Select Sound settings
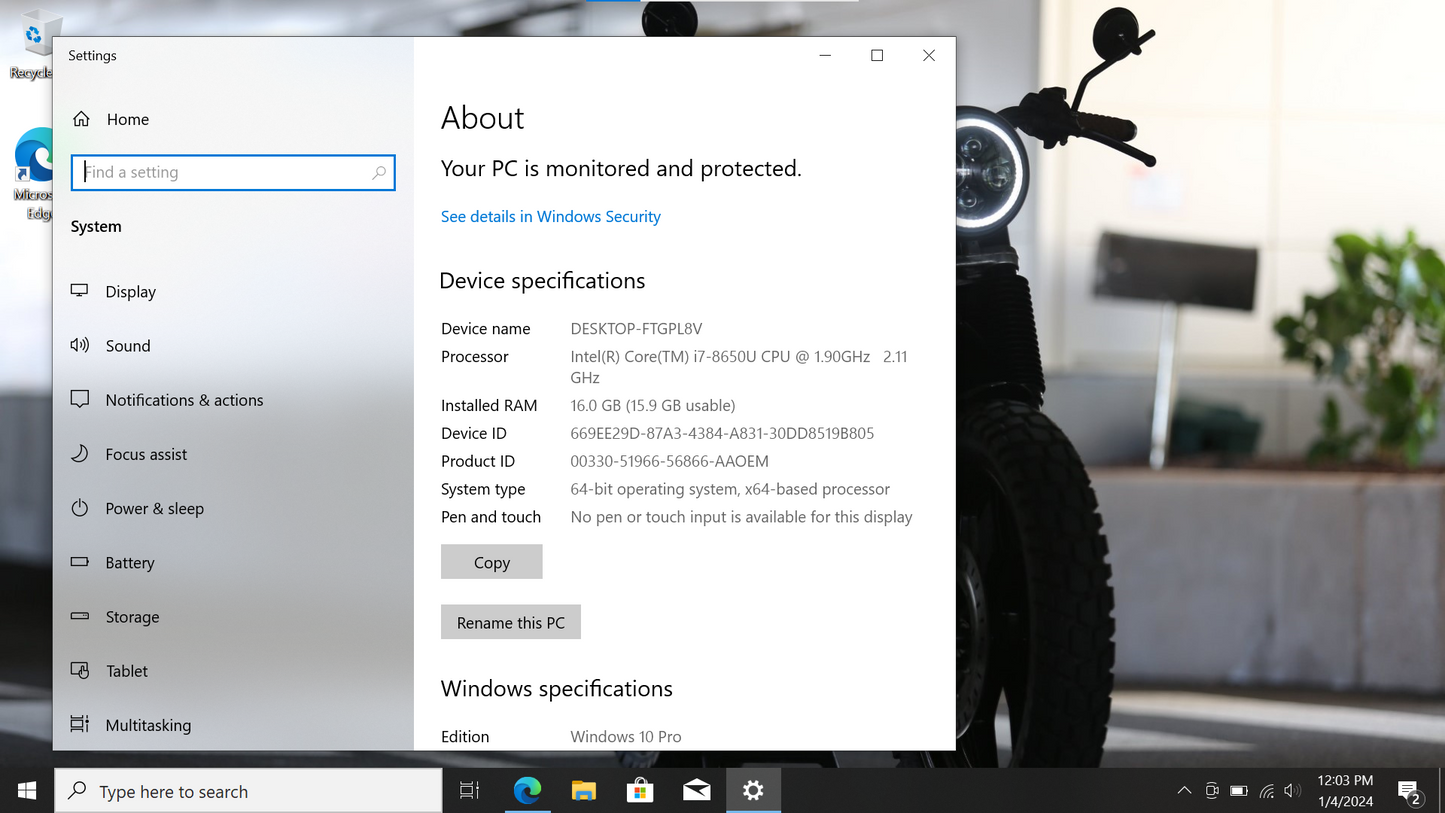 coord(128,345)
